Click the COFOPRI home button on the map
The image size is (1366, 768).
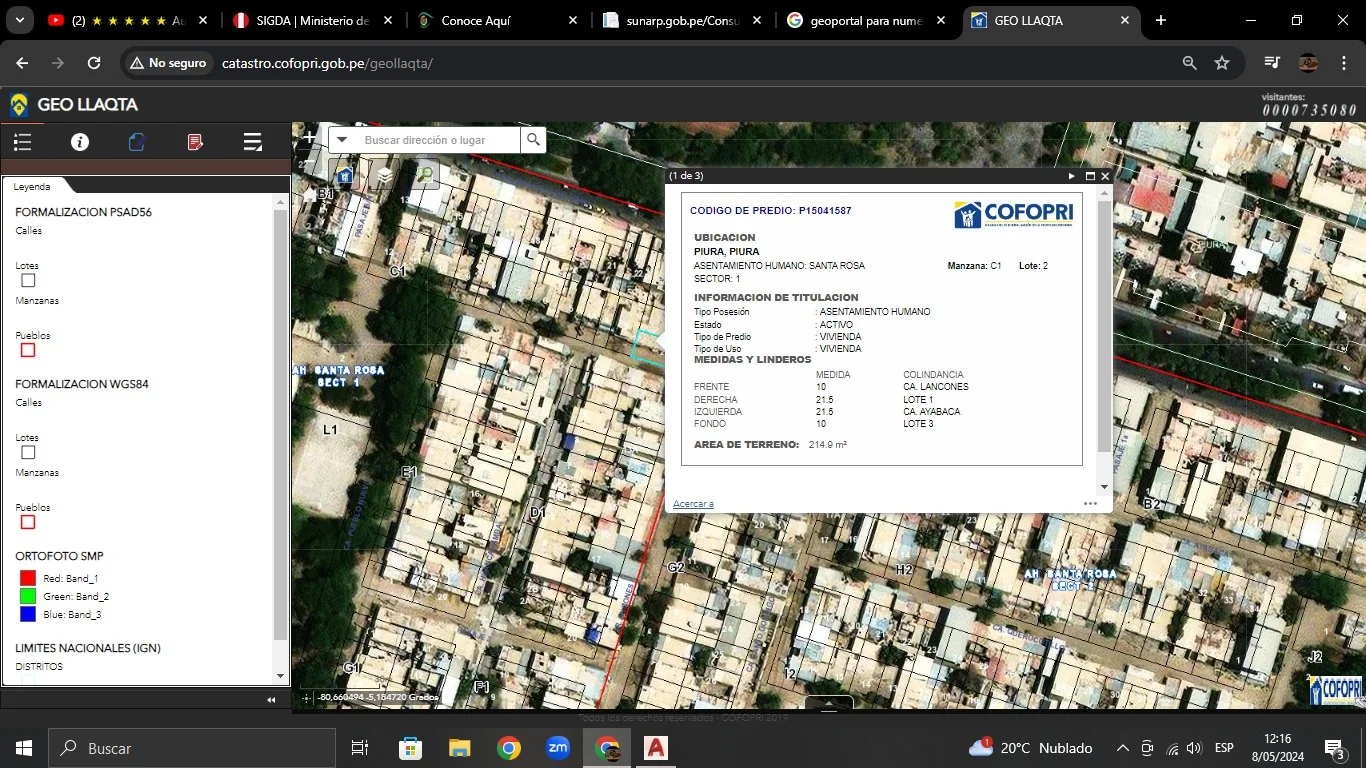(344, 175)
